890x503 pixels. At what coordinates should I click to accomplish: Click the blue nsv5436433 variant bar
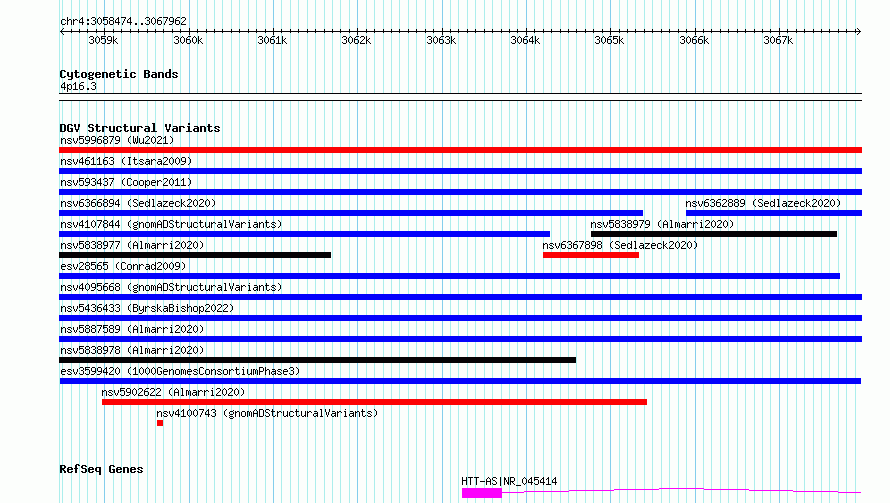pos(460,318)
